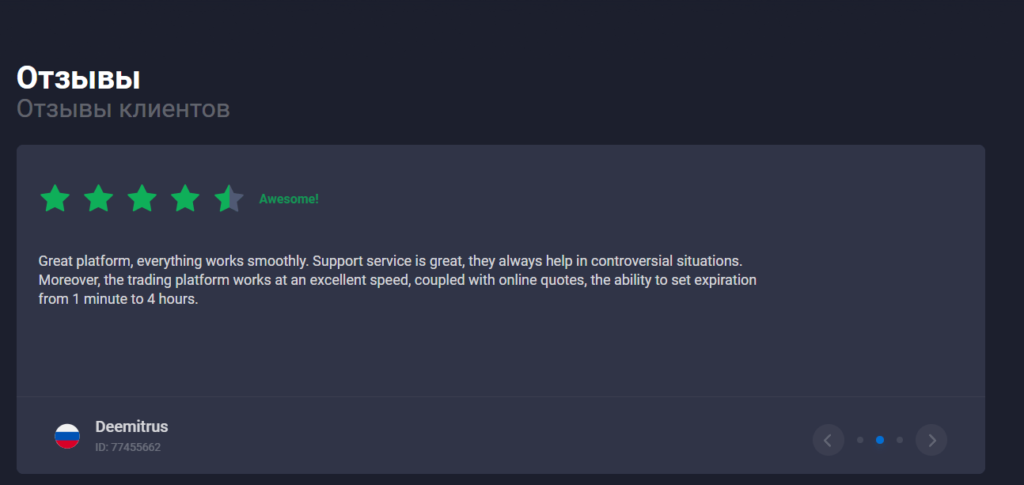Click the Отзывы heading
1024x485 pixels.
tap(78, 78)
